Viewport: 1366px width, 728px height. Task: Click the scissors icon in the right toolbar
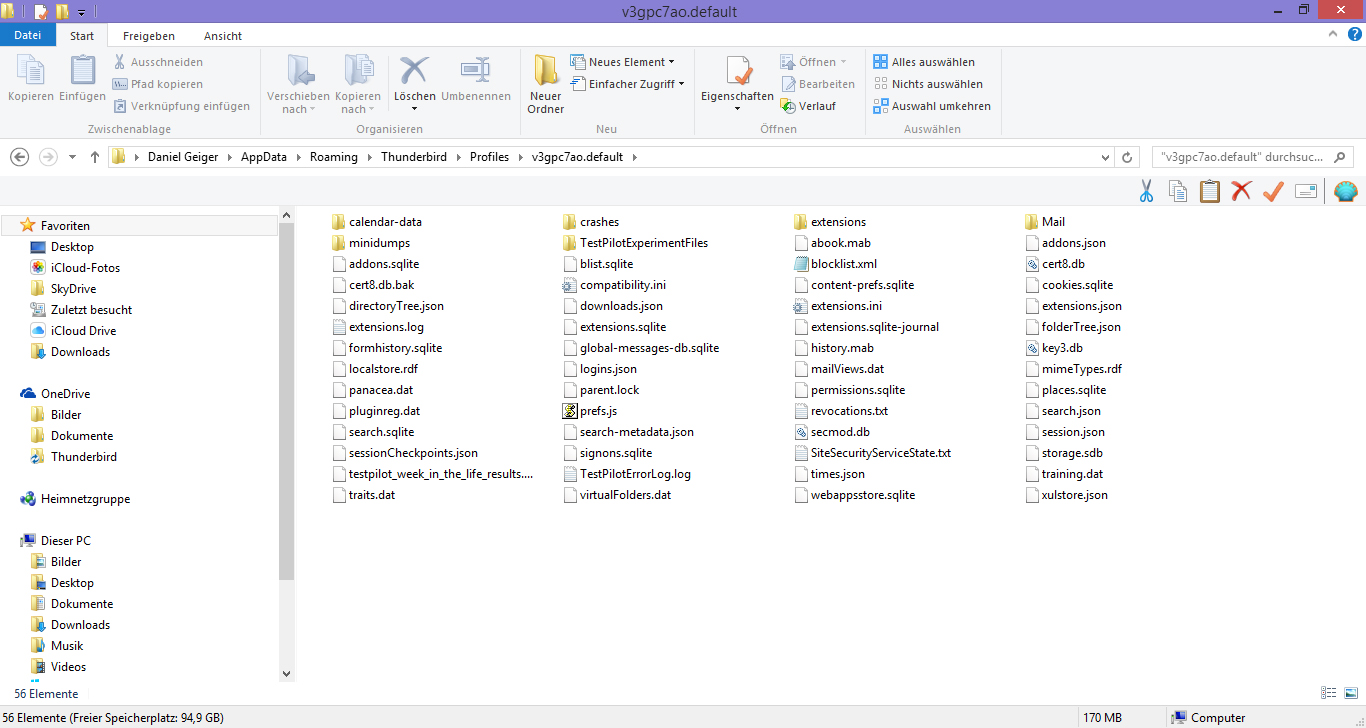1147,191
